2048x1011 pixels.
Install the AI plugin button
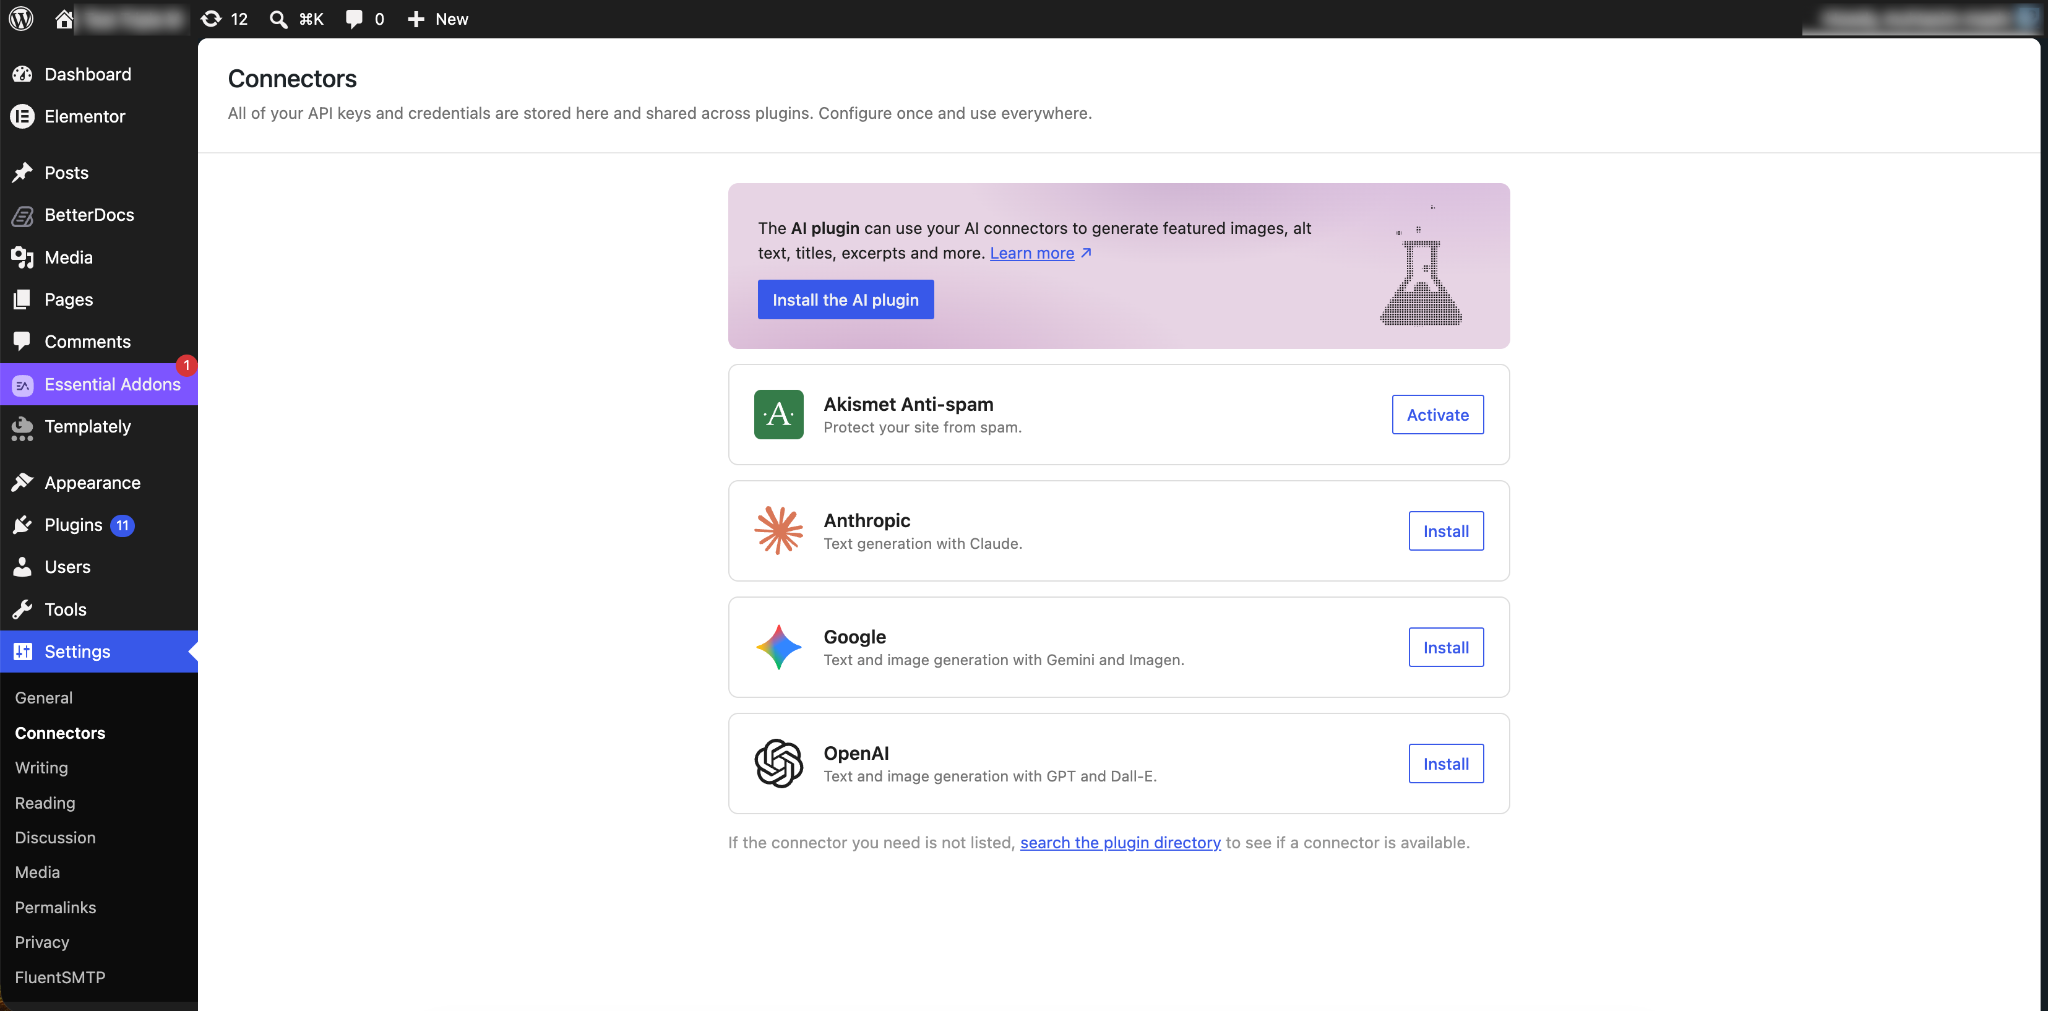tap(846, 300)
